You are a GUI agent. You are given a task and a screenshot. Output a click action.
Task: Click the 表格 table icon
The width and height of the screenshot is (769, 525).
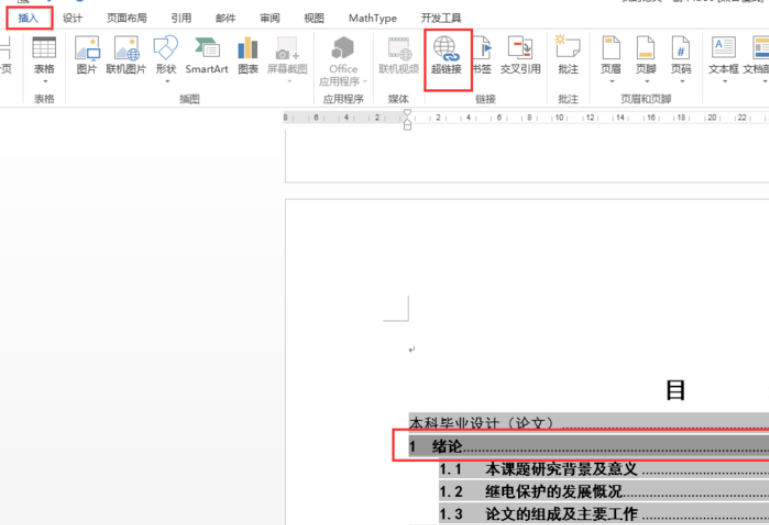(44, 48)
